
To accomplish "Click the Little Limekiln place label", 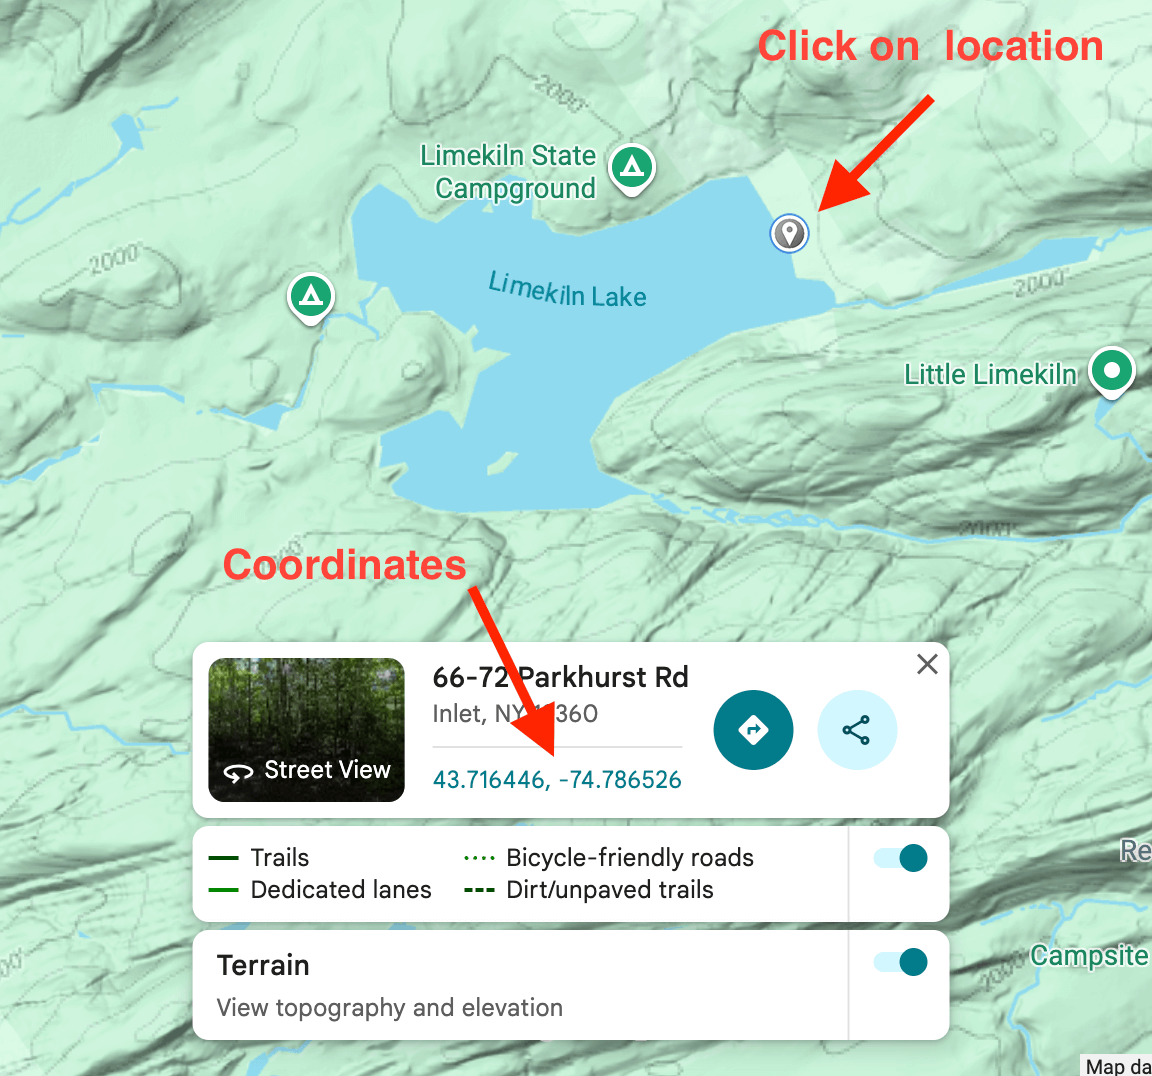I will point(990,375).
